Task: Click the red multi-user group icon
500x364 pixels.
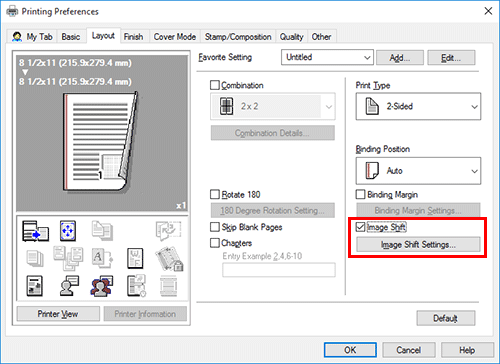Action: (102, 286)
